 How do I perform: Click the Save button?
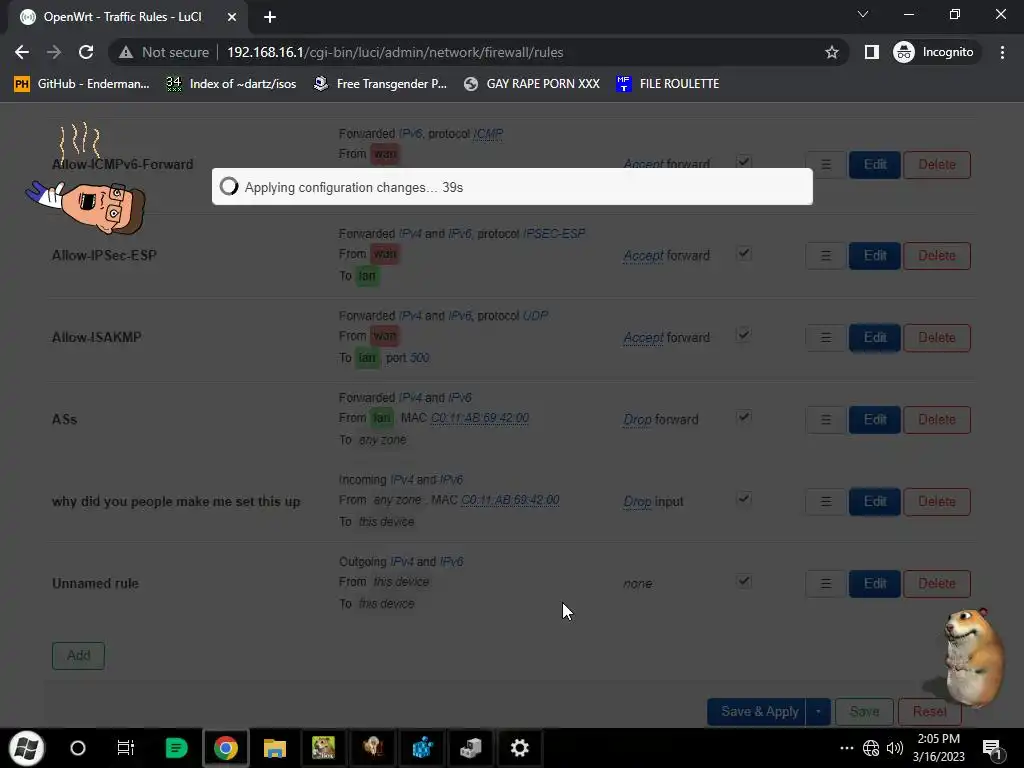click(864, 712)
